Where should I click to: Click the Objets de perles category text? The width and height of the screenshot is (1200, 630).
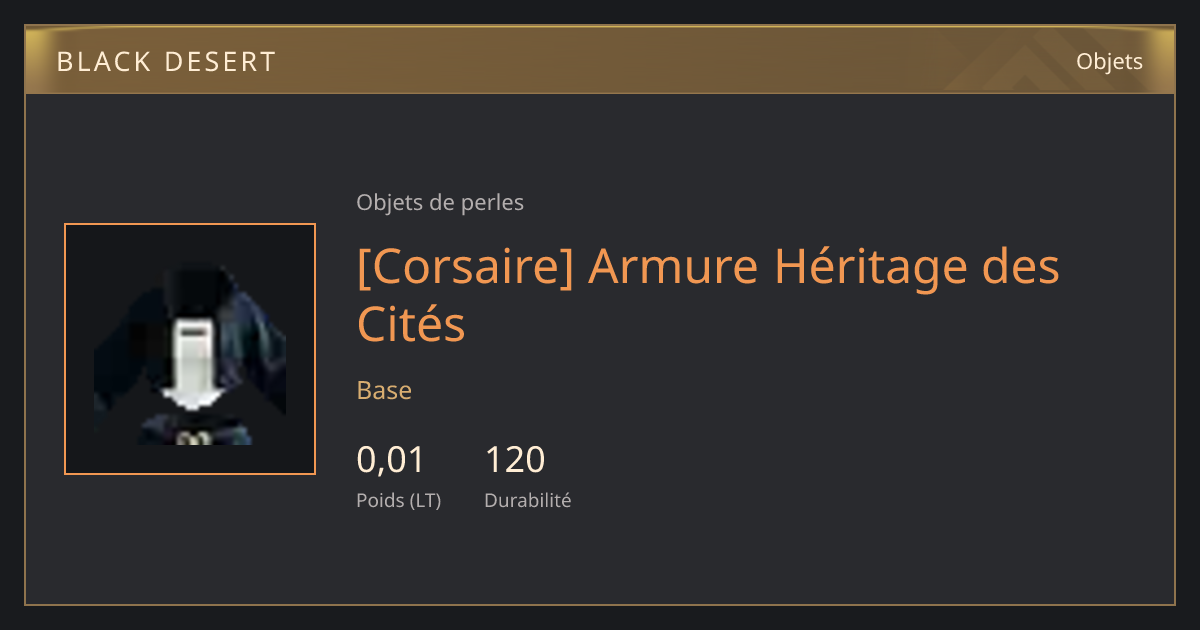[440, 203]
